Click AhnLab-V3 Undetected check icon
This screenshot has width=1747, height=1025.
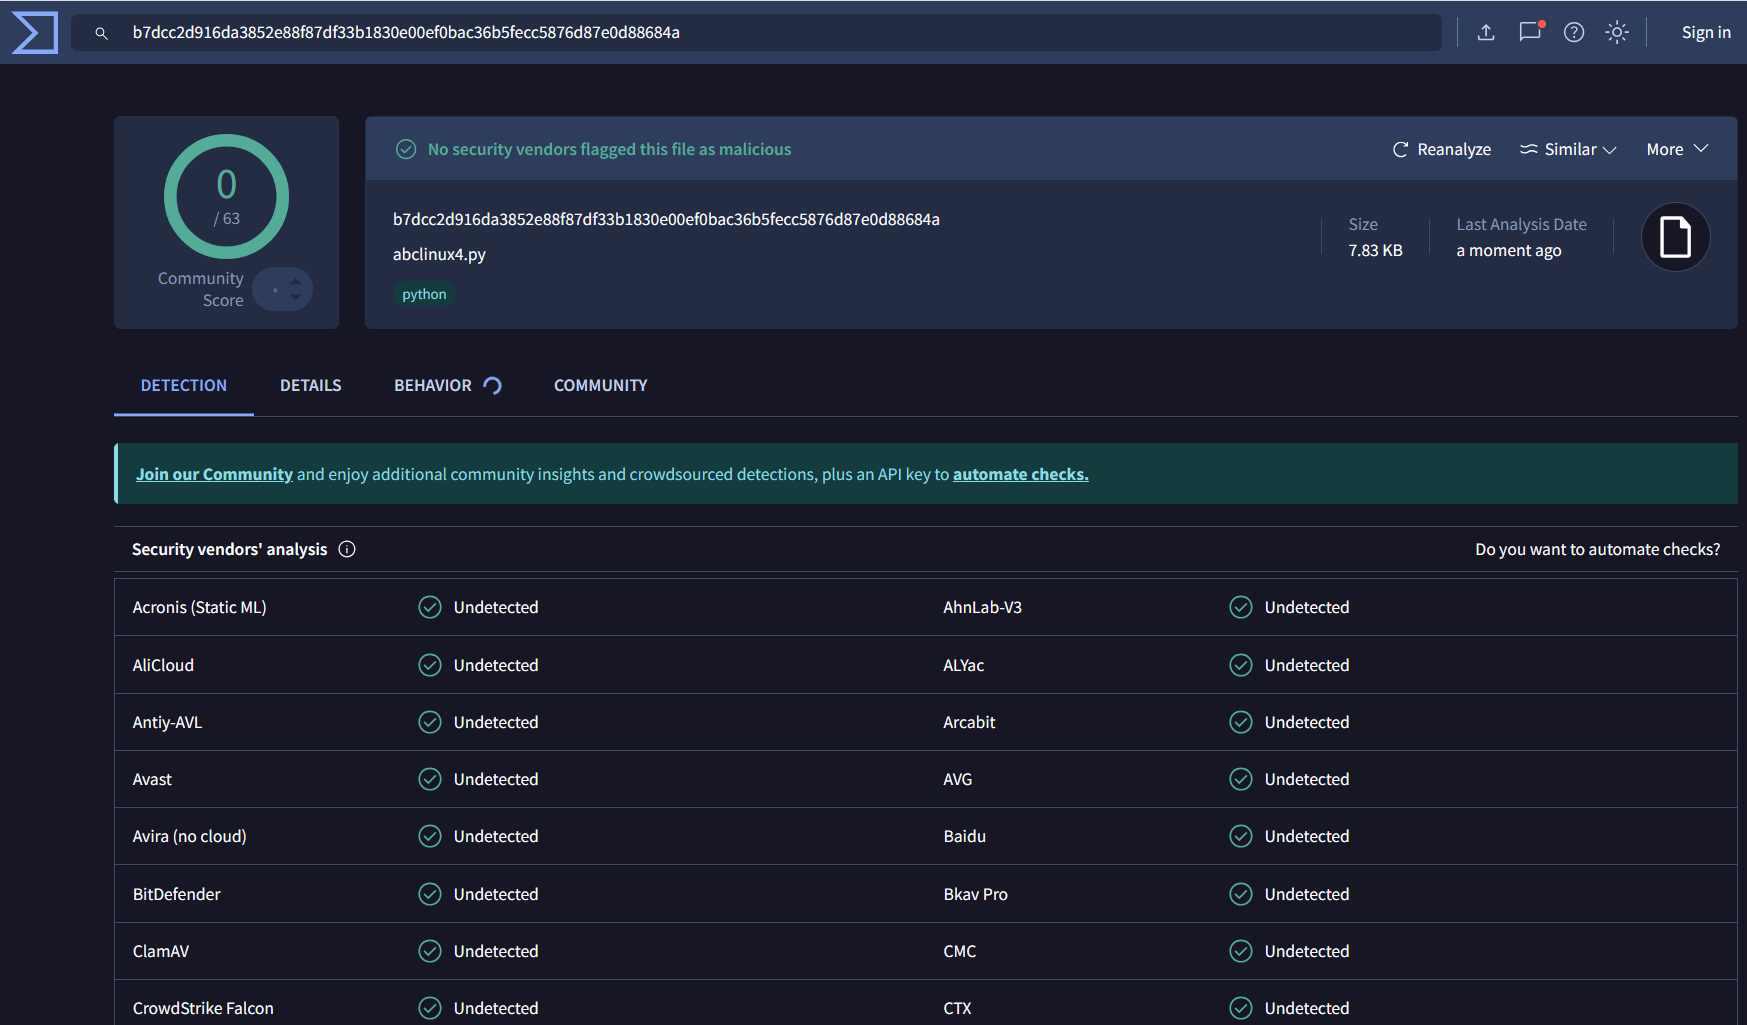click(1241, 607)
